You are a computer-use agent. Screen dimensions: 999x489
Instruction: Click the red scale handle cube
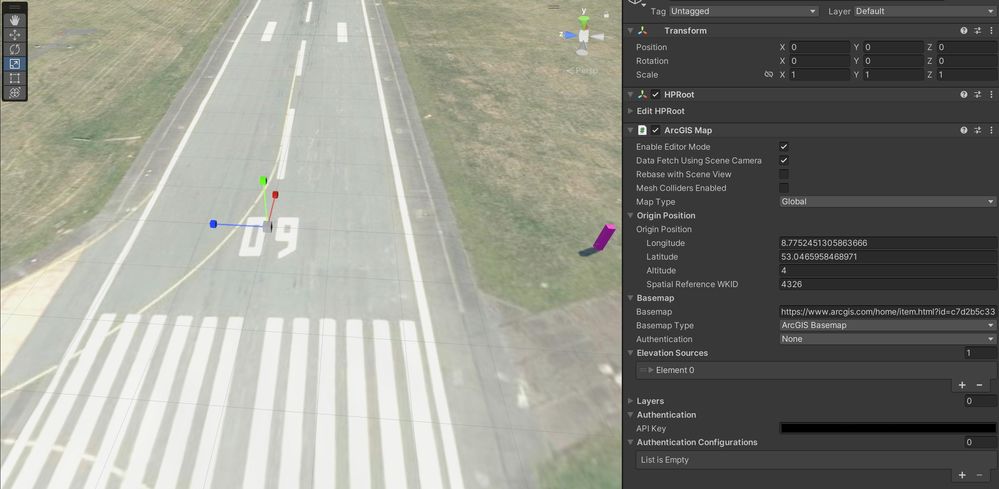point(275,195)
